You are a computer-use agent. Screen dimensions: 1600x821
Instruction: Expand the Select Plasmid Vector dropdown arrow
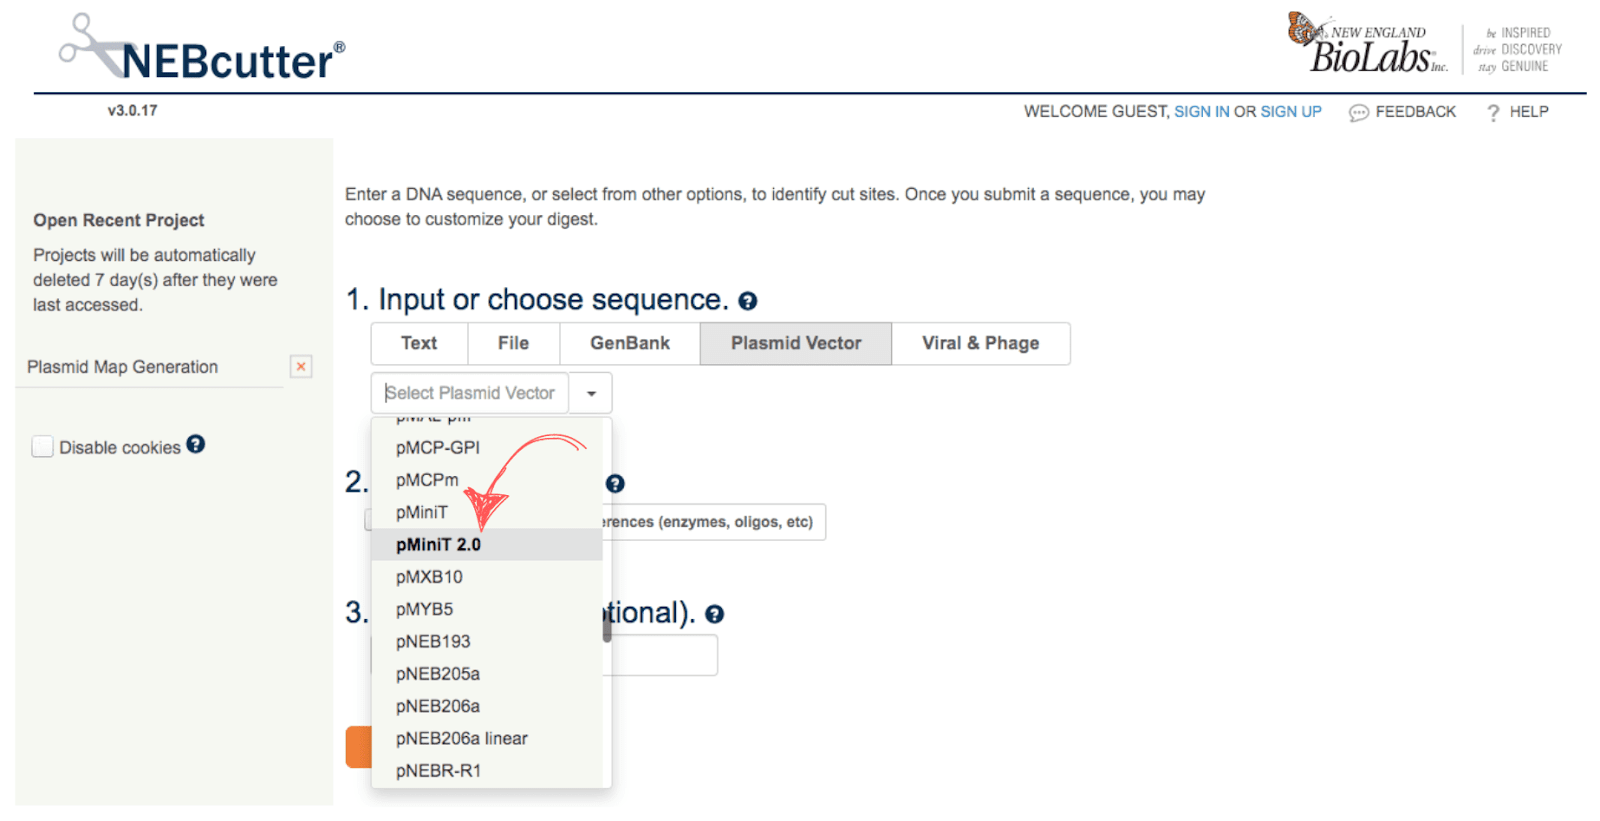tap(591, 393)
